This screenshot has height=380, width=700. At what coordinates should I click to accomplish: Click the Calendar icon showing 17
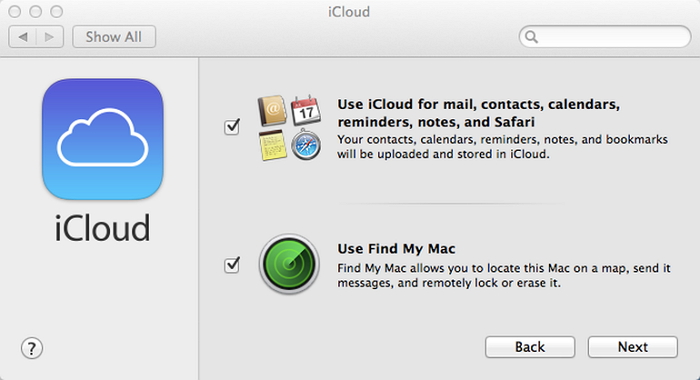click(306, 110)
